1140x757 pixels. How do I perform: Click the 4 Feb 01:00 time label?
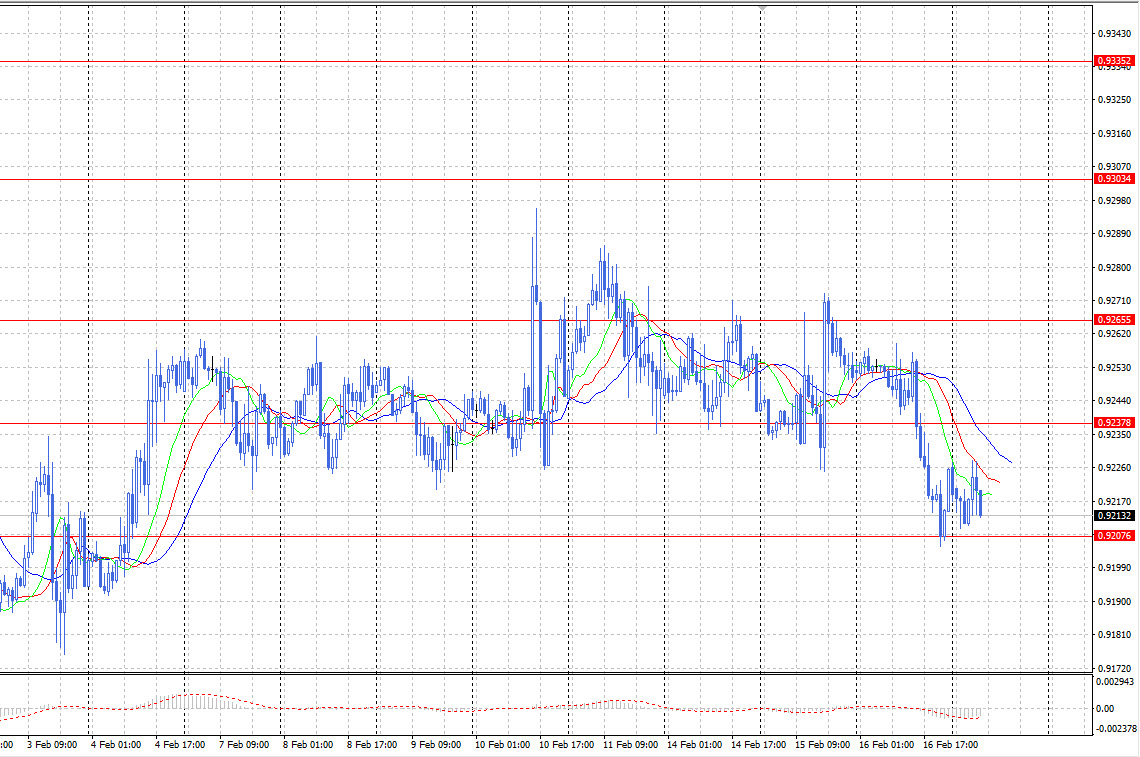116,745
